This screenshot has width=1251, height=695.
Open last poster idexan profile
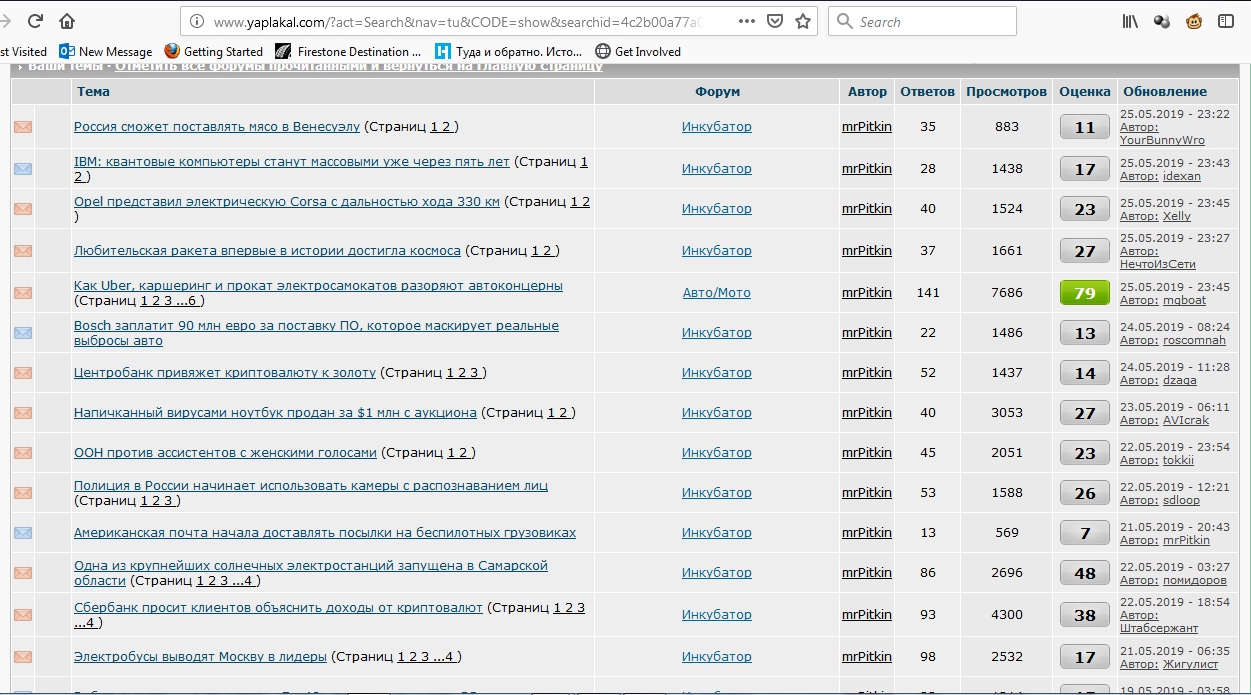click(x=1182, y=176)
